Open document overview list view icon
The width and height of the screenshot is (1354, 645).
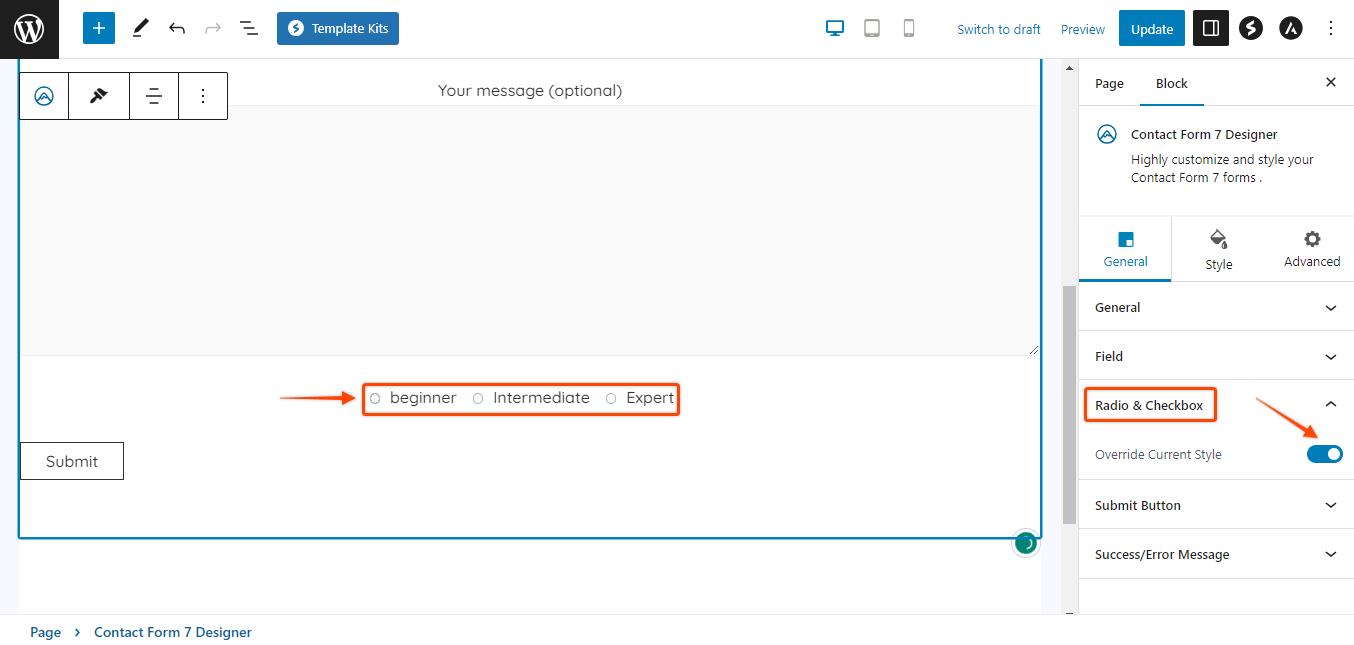[249, 29]
